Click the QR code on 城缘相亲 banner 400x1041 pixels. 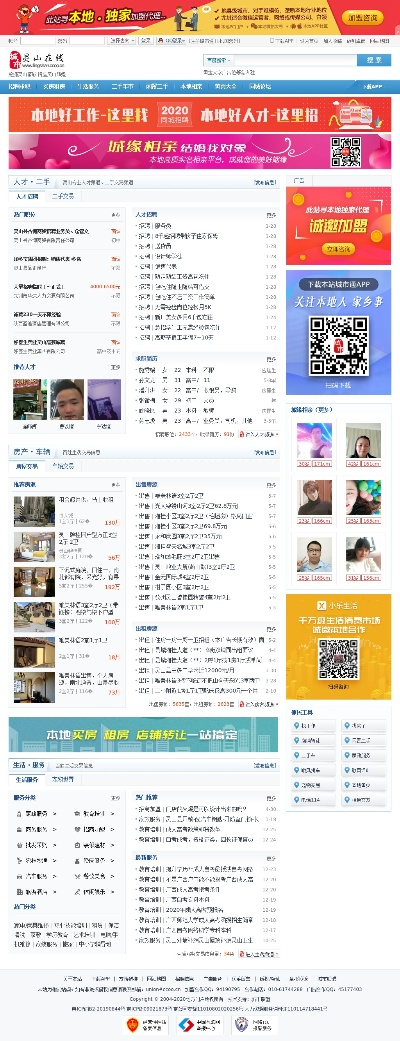pos(346,152)
